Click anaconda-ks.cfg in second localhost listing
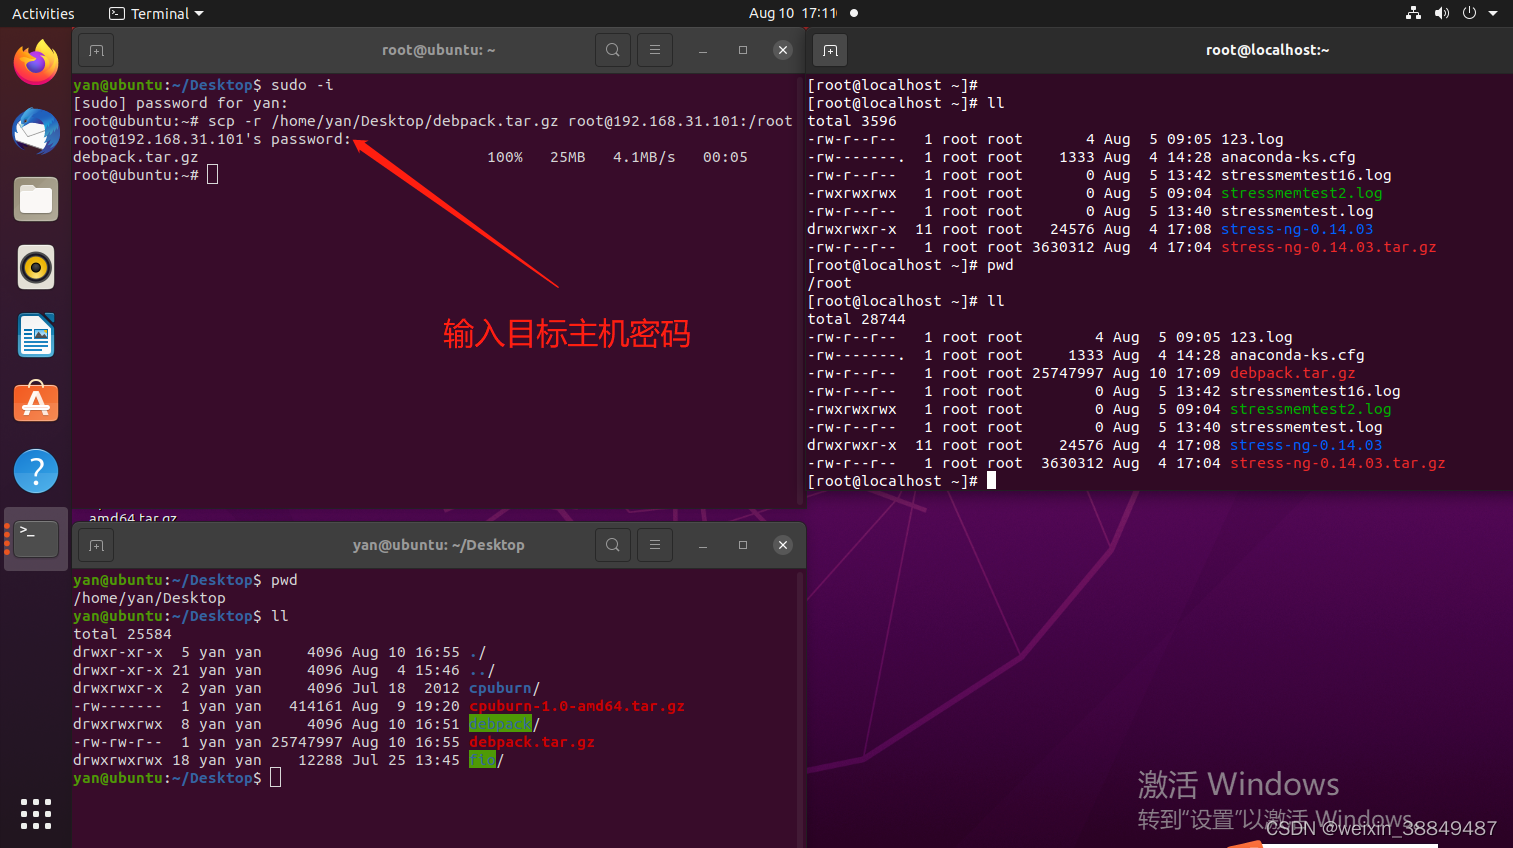The image size is (1513, 848). coord(1297,355)
